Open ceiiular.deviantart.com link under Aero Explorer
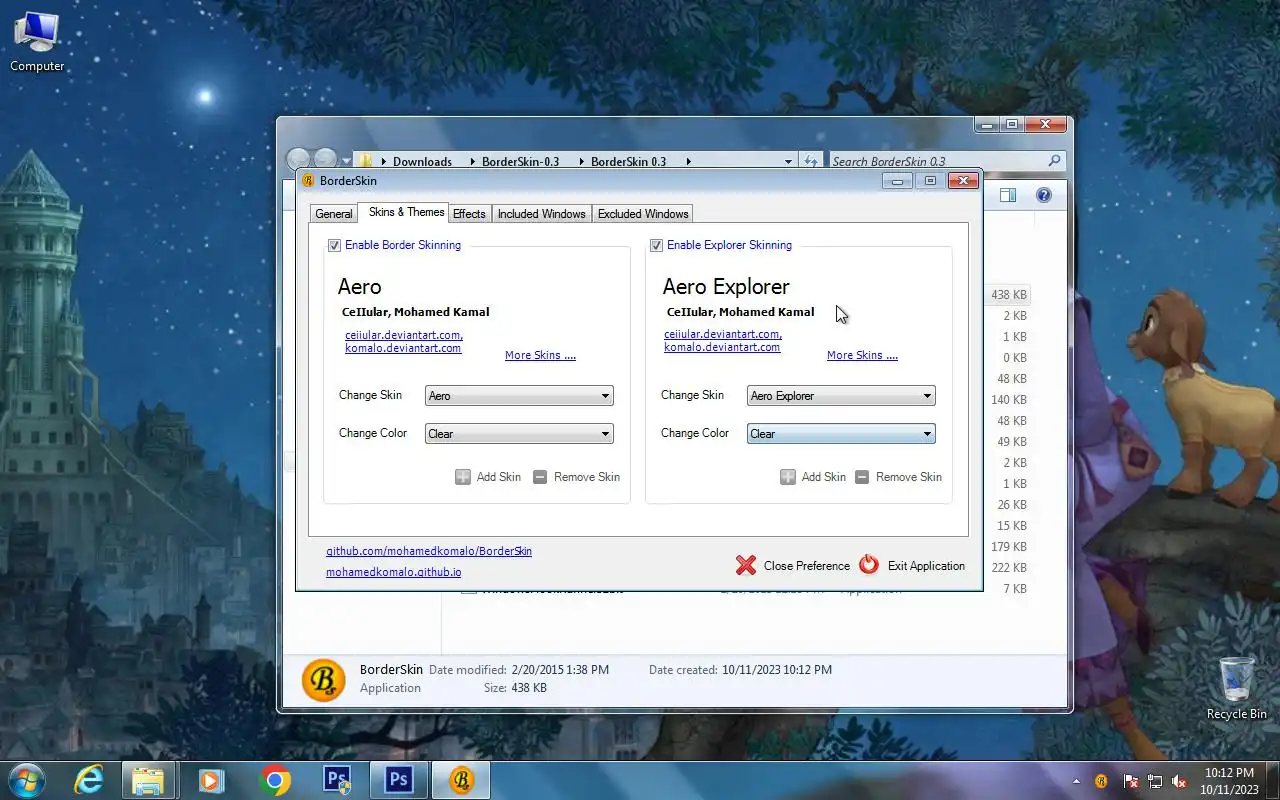Viewport: 1280px width, 800px height. point(723,335)
